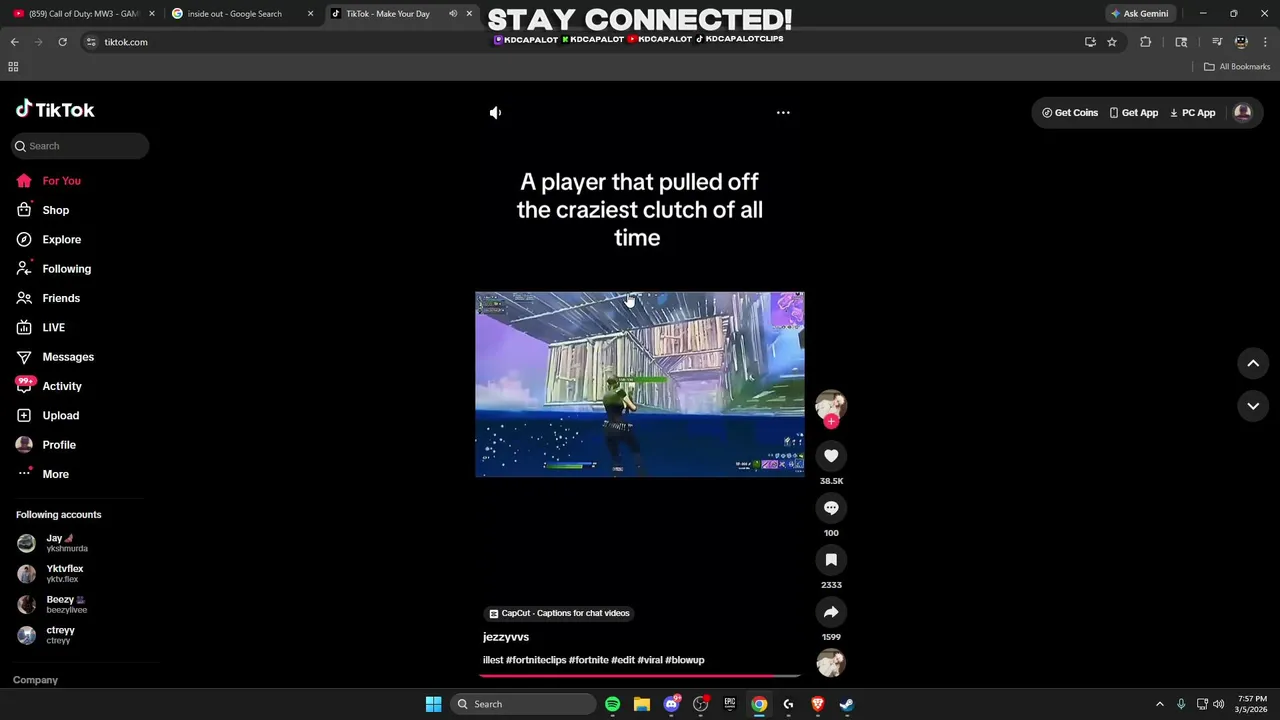Open Epic Games Launcher from the taskbar
Image resolution: width=1280 pixels, height=720 pixels.
[730, 704]
